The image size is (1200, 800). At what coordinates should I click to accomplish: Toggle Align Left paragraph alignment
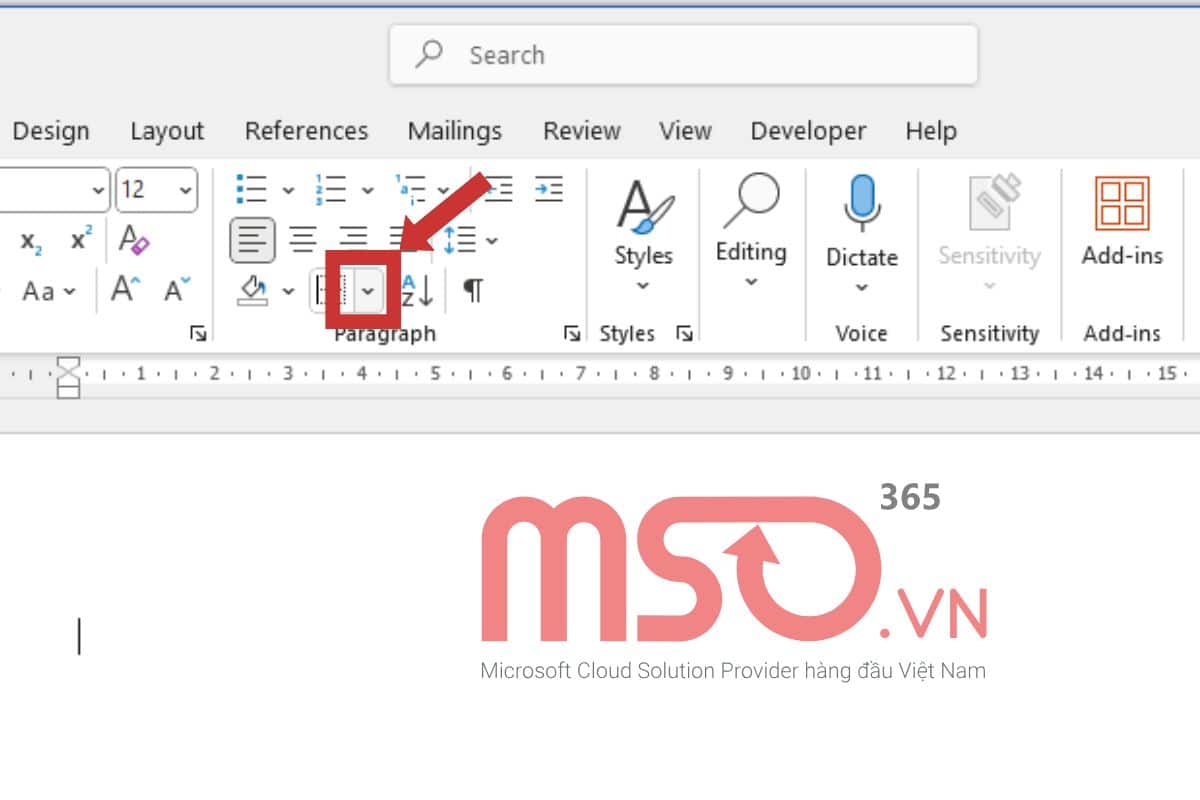[x=253, y=239]
